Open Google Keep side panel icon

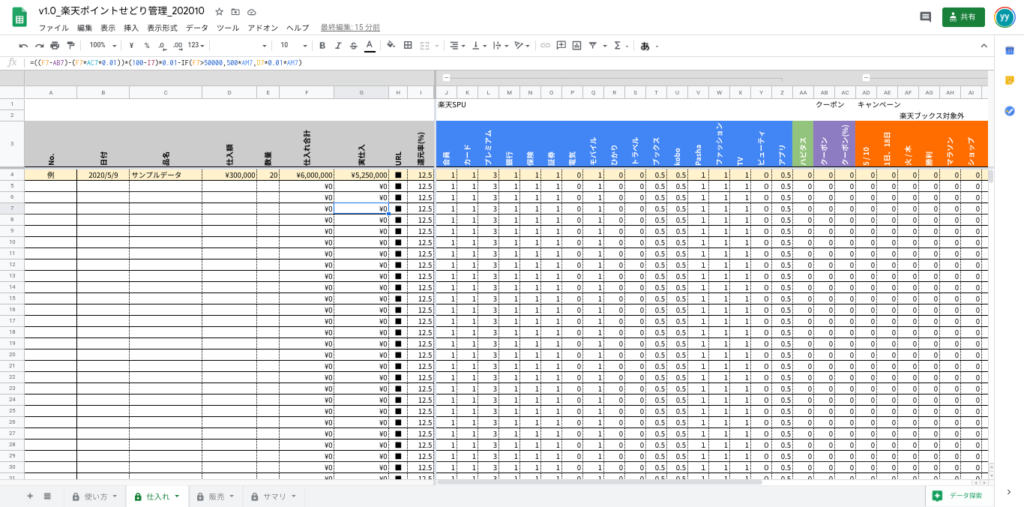(x=1010, y=80)
